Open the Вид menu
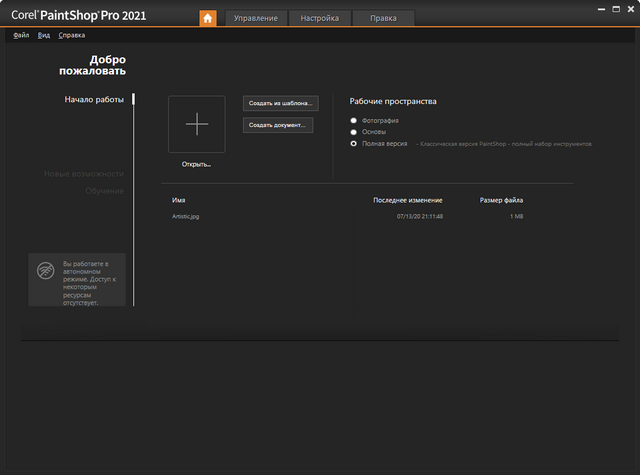The width and height of the screenshot is (640, 475). (44, 35)
